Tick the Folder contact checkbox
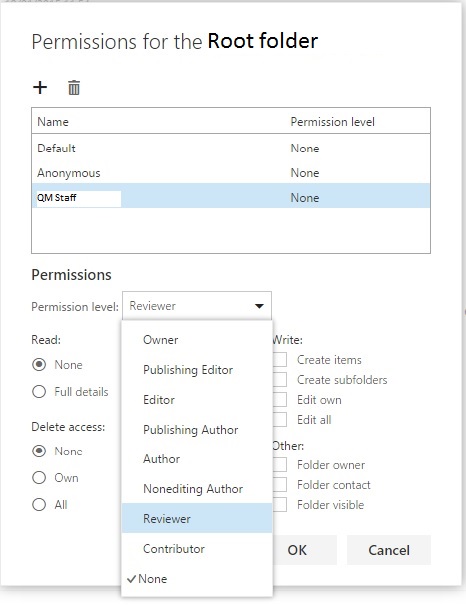The height and width of the screenshot is (605, 466). coord(280,485)
